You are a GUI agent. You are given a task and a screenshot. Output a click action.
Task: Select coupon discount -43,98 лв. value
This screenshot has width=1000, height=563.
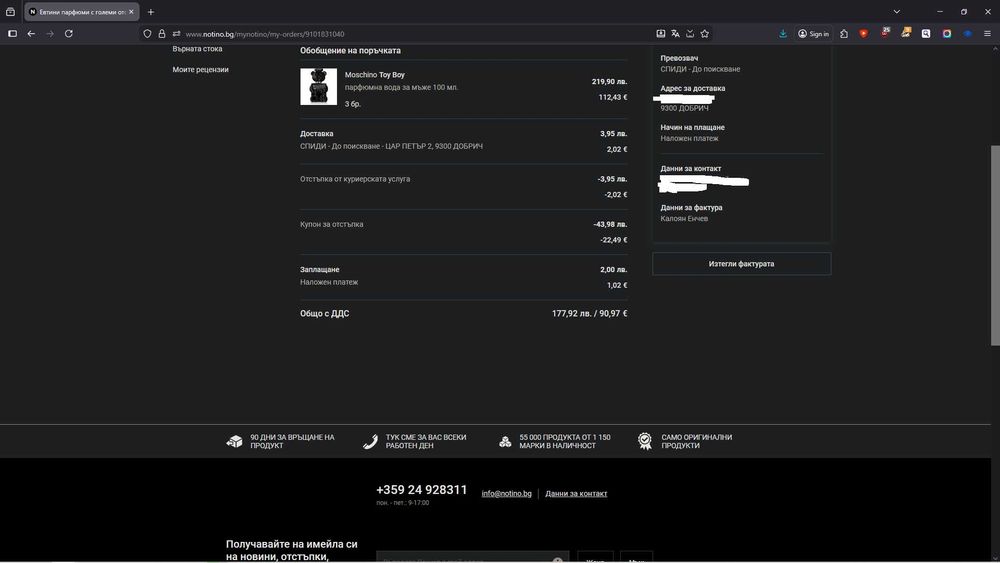(x=610, y=224)
